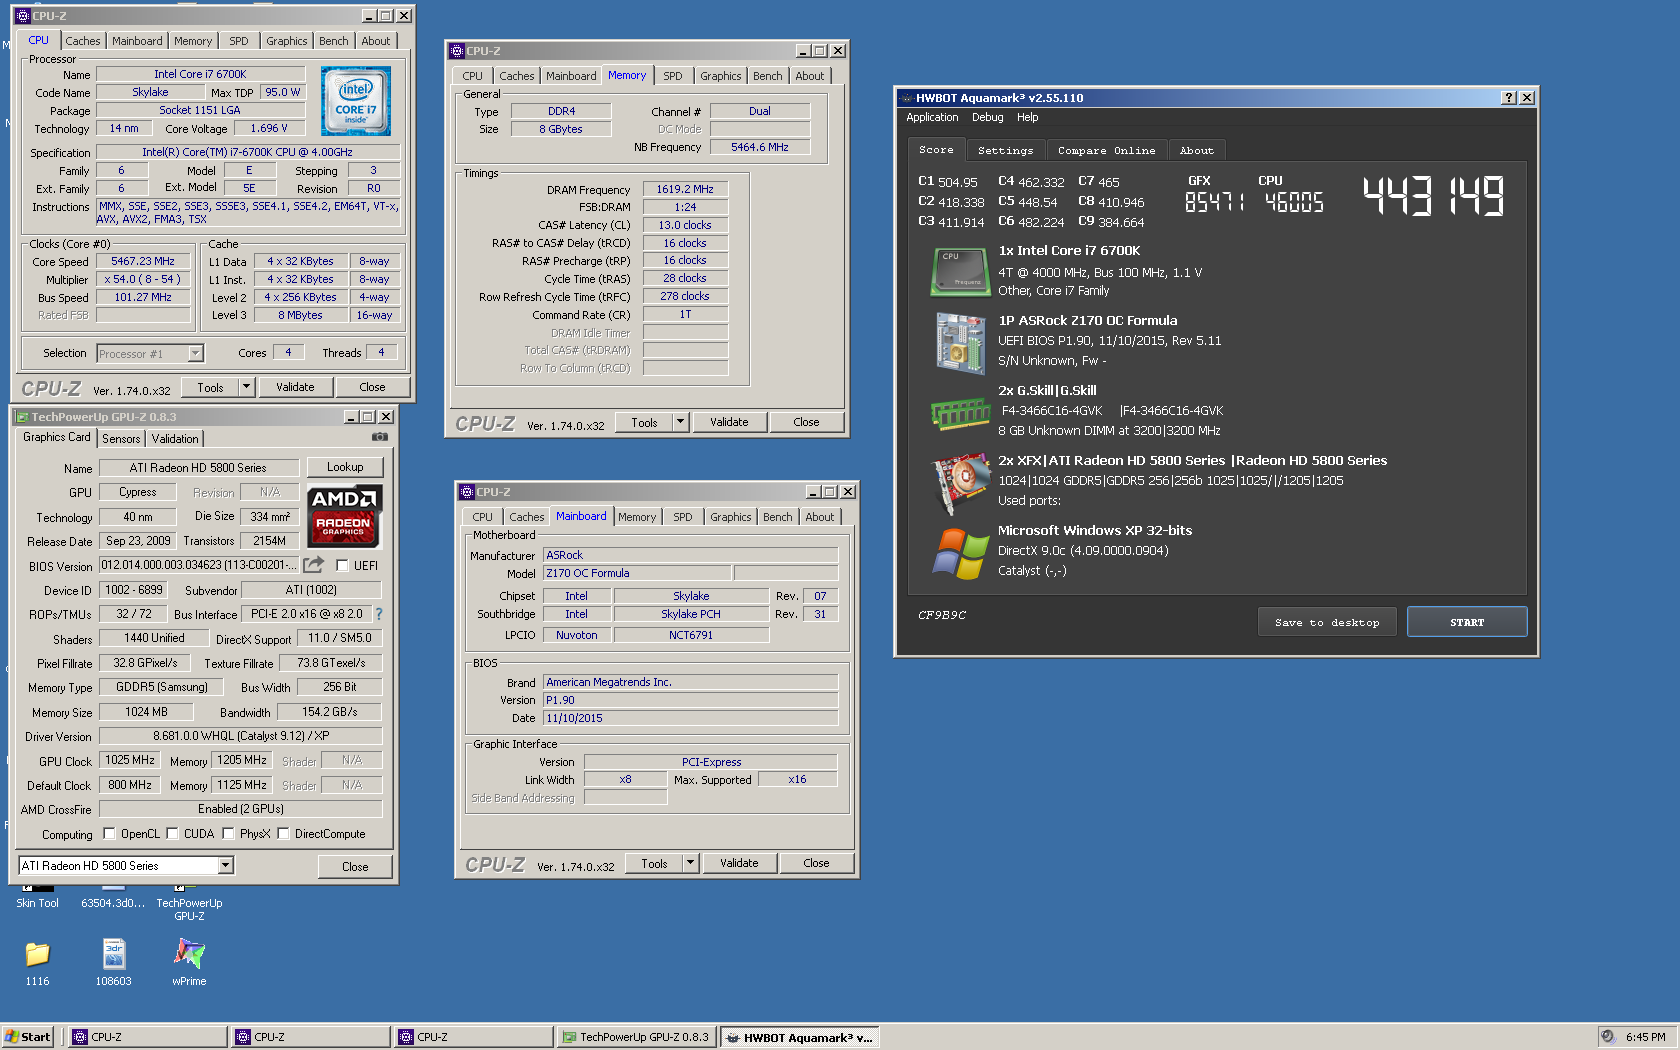1680x1050 pixels.
Task: Click the Driver Version field in GPU-Z
Action: (241, 736)
